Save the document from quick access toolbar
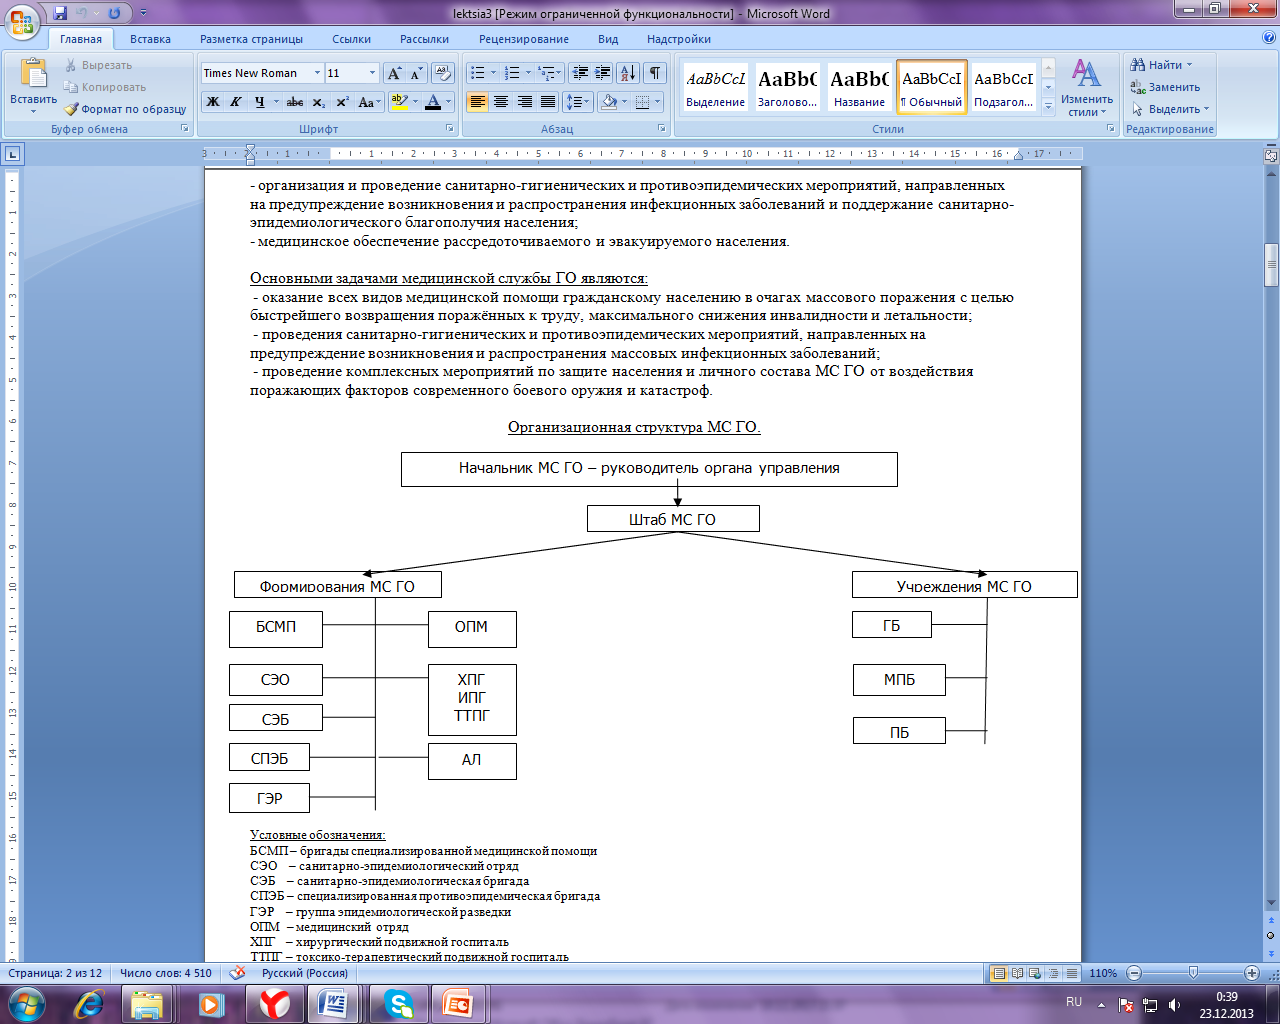The width and height of the screenshot is (1280, 1024). tap(60, 13)
